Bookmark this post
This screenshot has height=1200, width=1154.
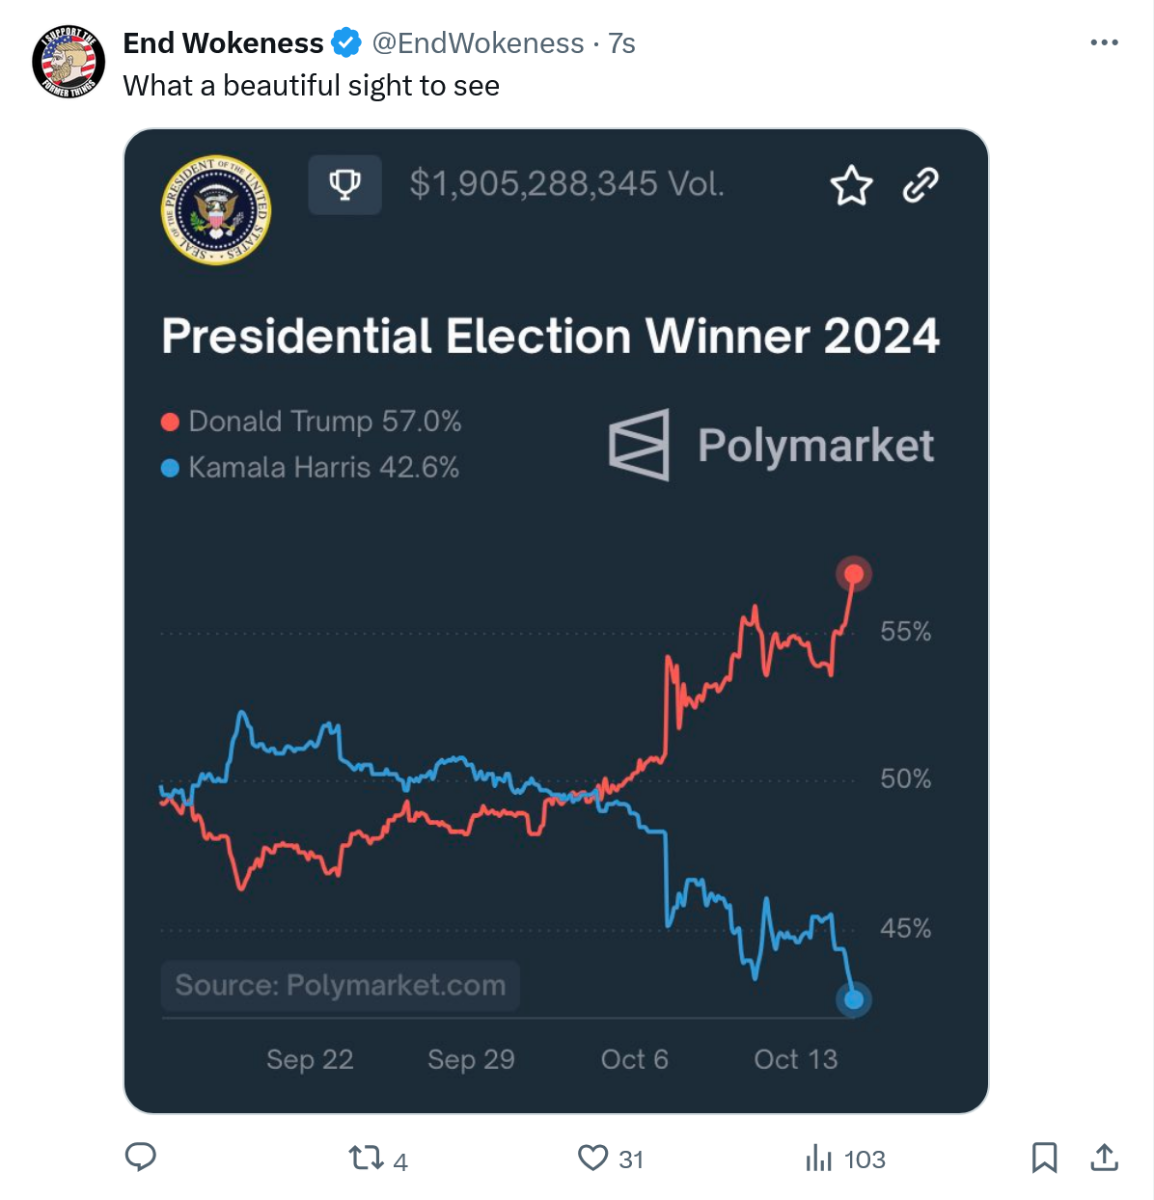click(x=1044, y=1158)
